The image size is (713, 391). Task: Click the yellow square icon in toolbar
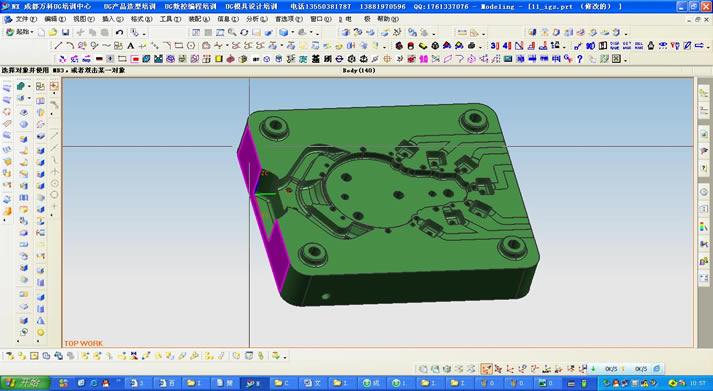click(219, 59)
